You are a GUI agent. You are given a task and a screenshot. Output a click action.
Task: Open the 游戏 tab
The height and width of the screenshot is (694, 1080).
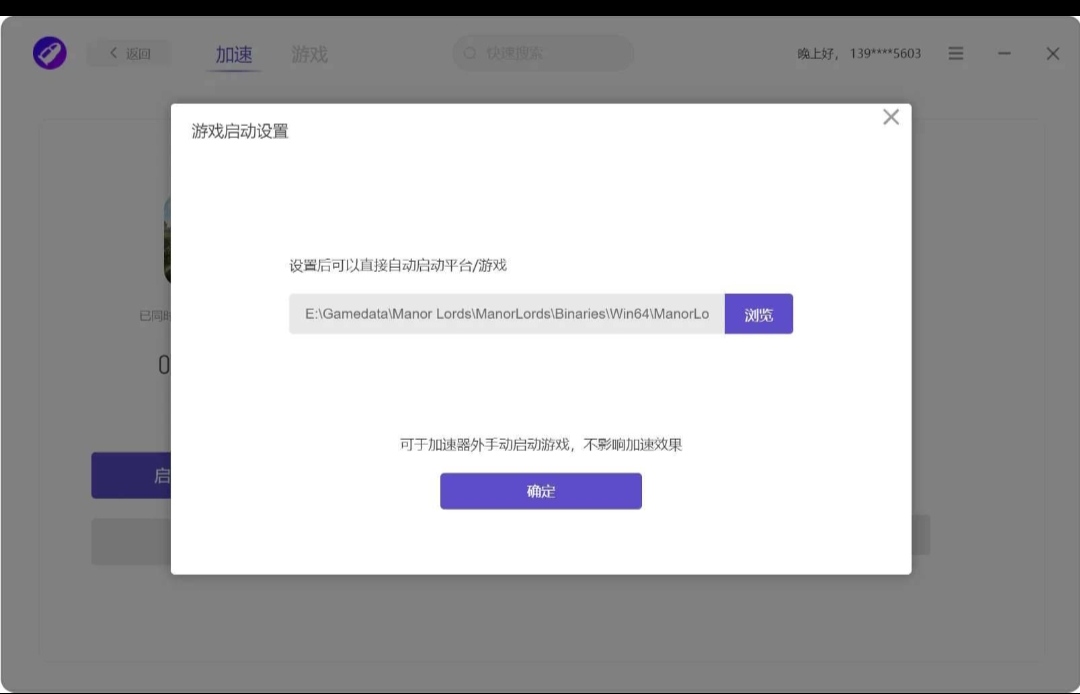pyautogui.click(x=309, y=54)
